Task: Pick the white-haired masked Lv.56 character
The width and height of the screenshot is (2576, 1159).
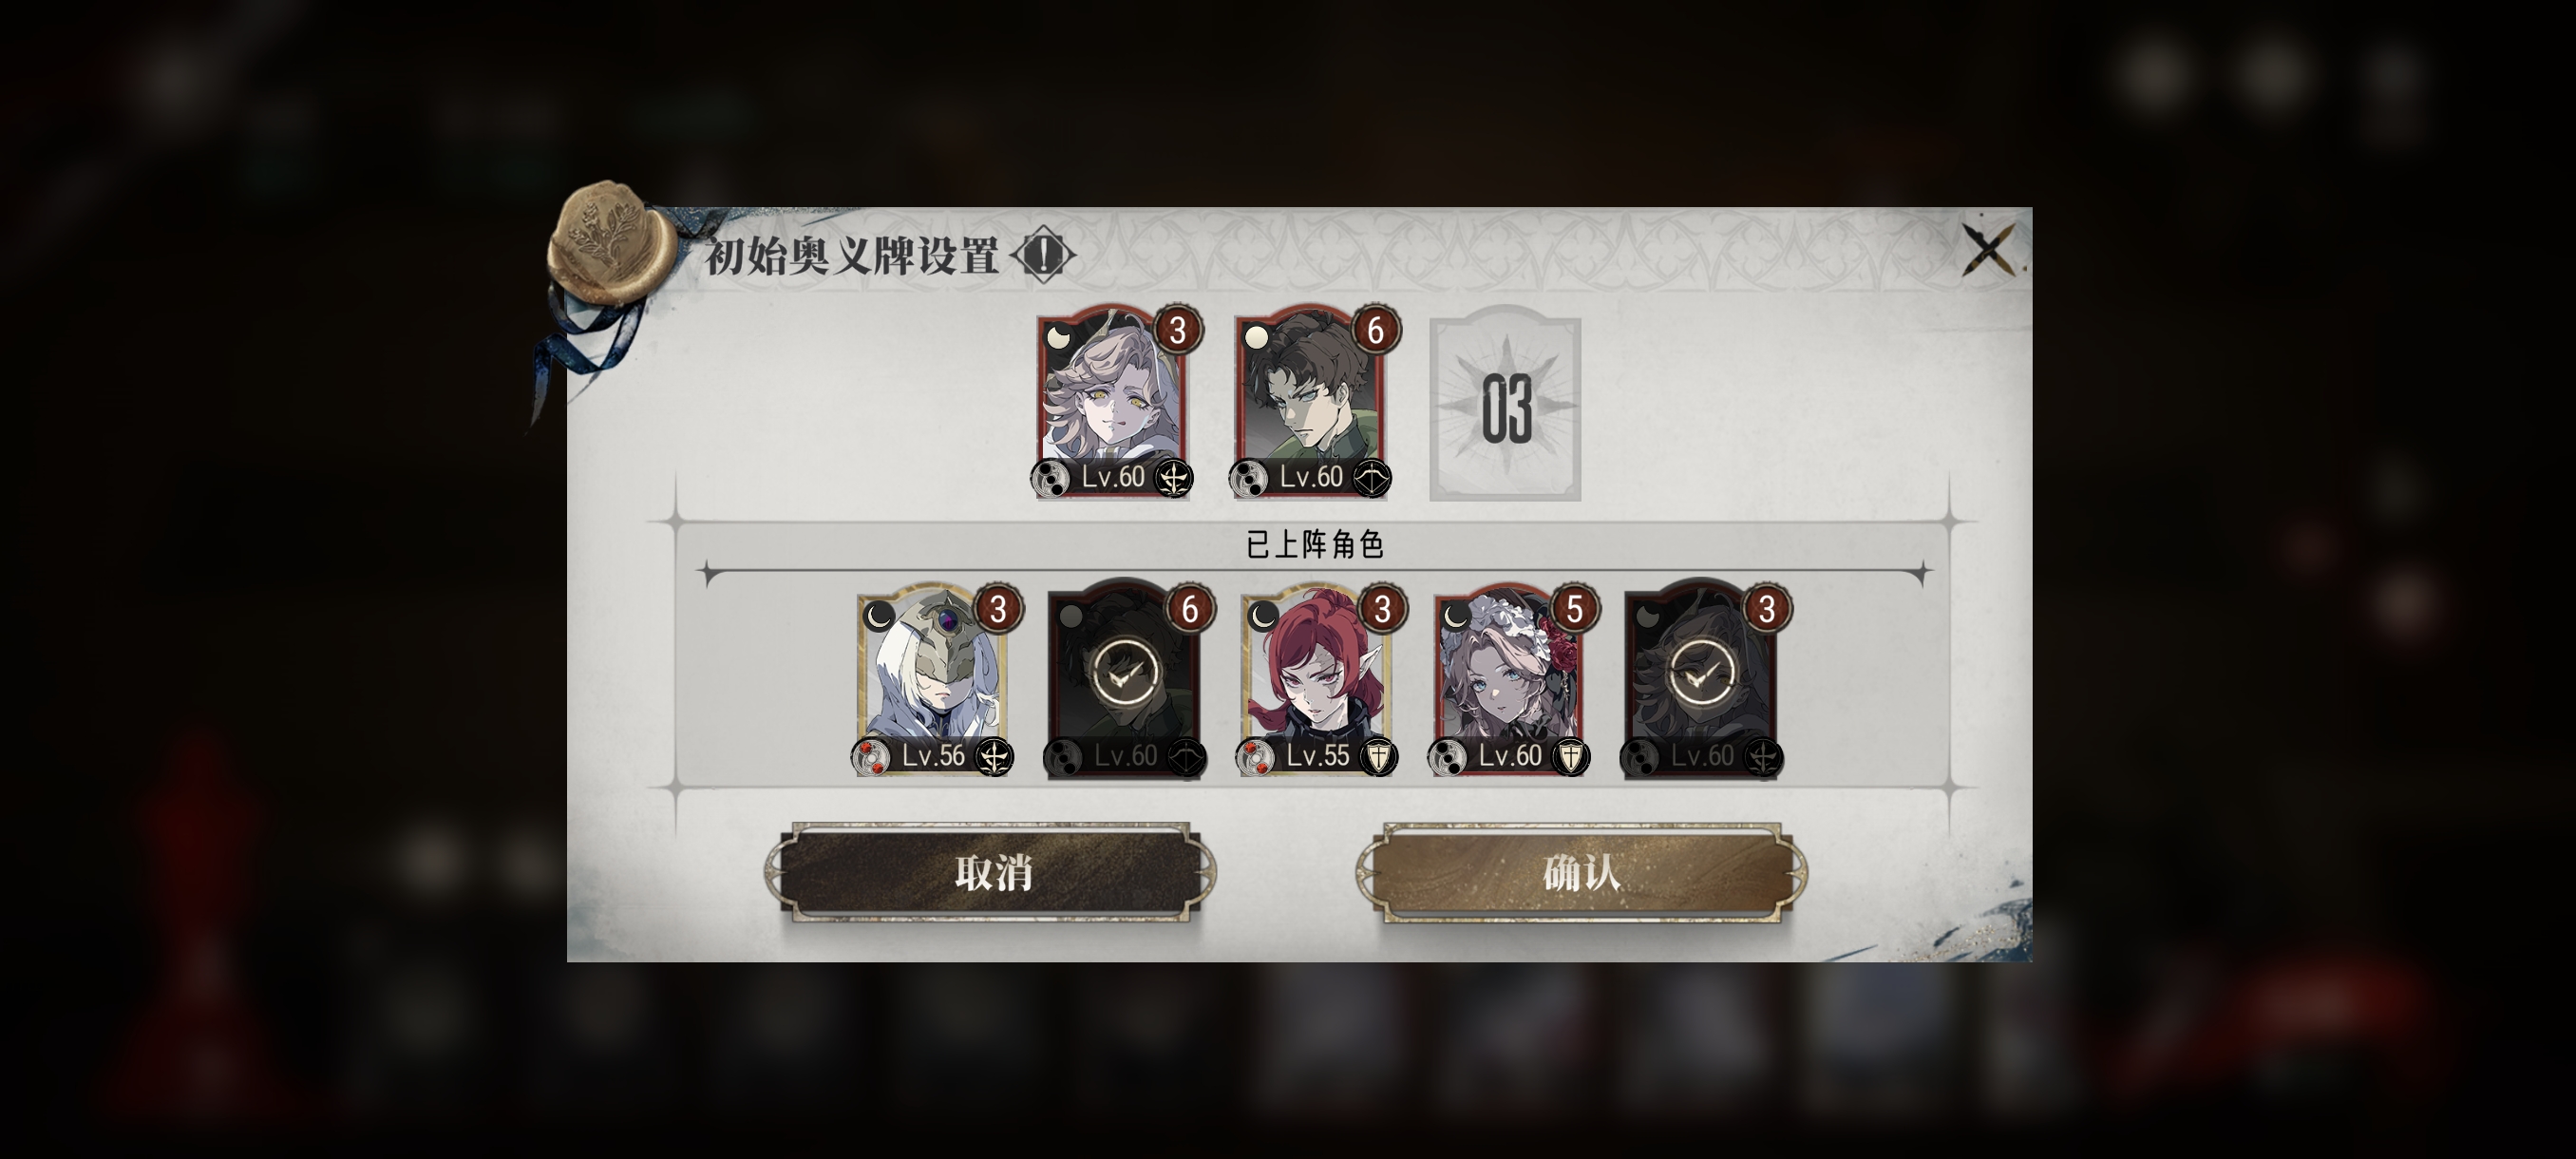Action: pos(933,680)
